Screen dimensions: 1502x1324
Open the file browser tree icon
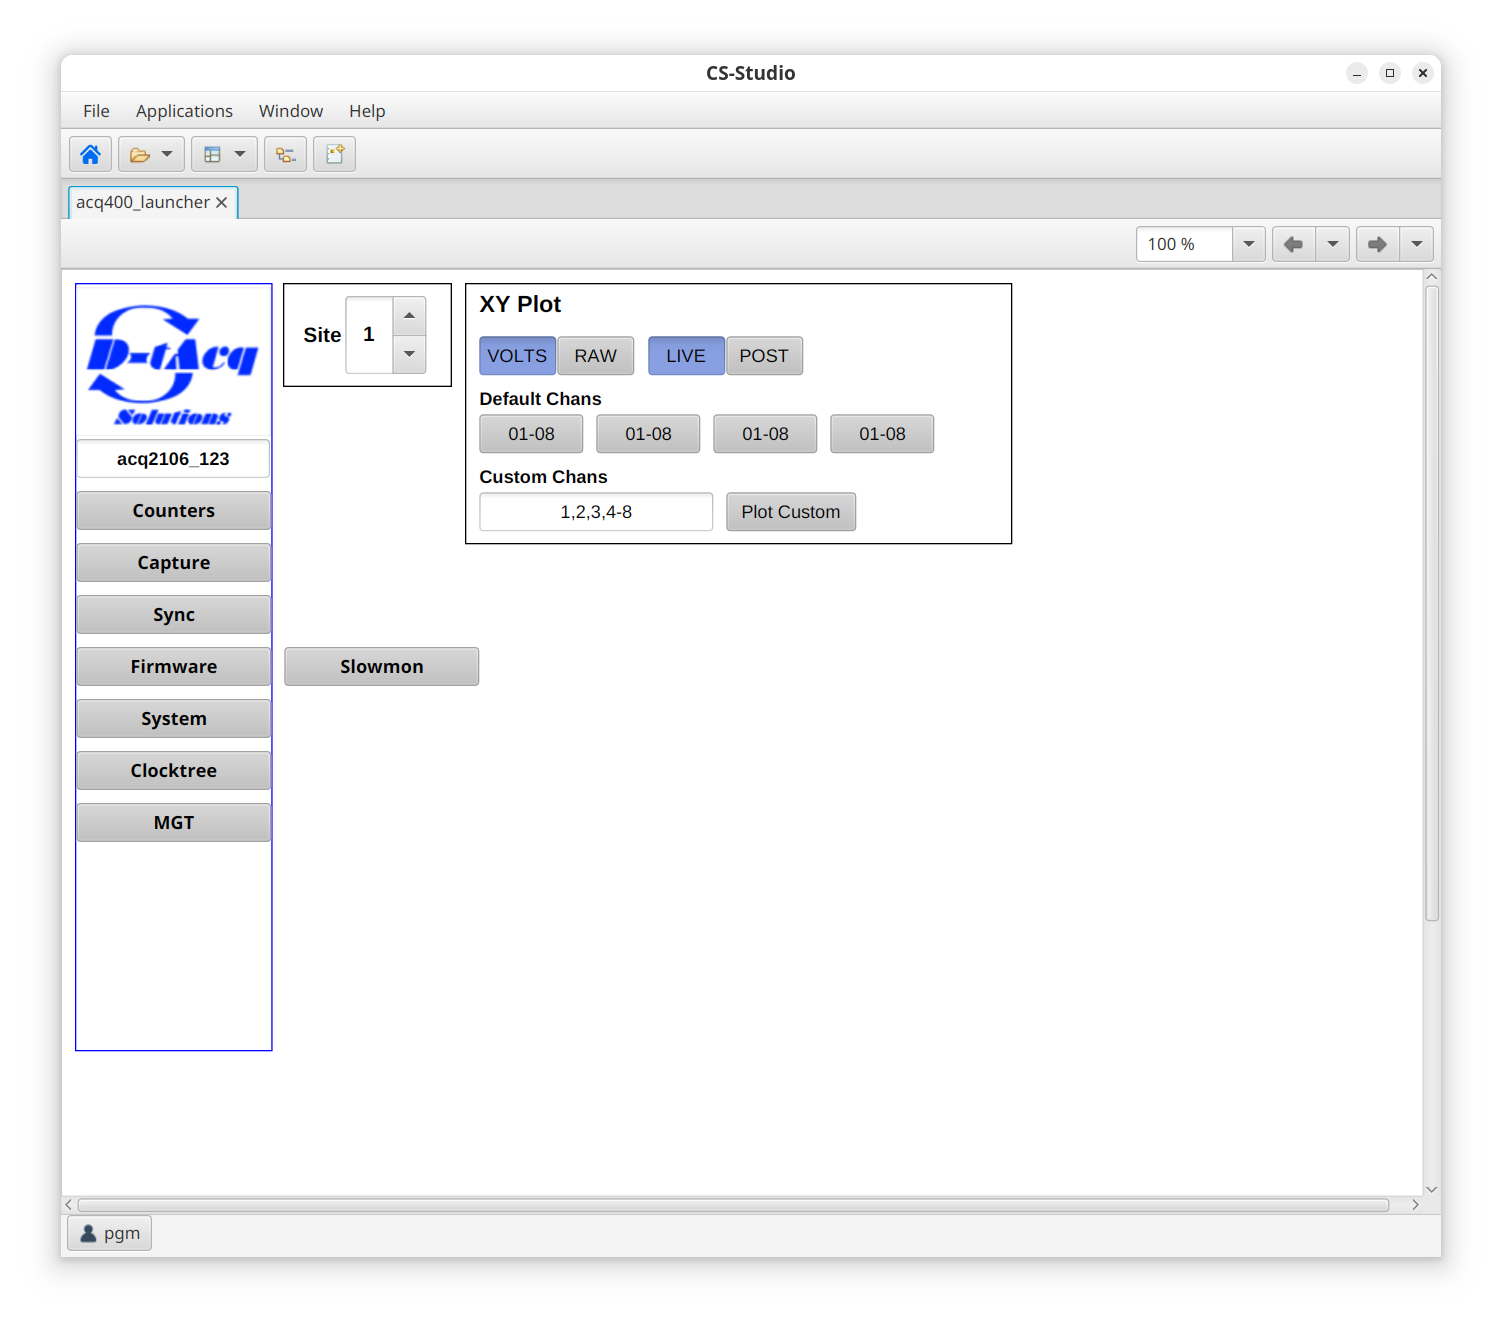coord(285,154)
